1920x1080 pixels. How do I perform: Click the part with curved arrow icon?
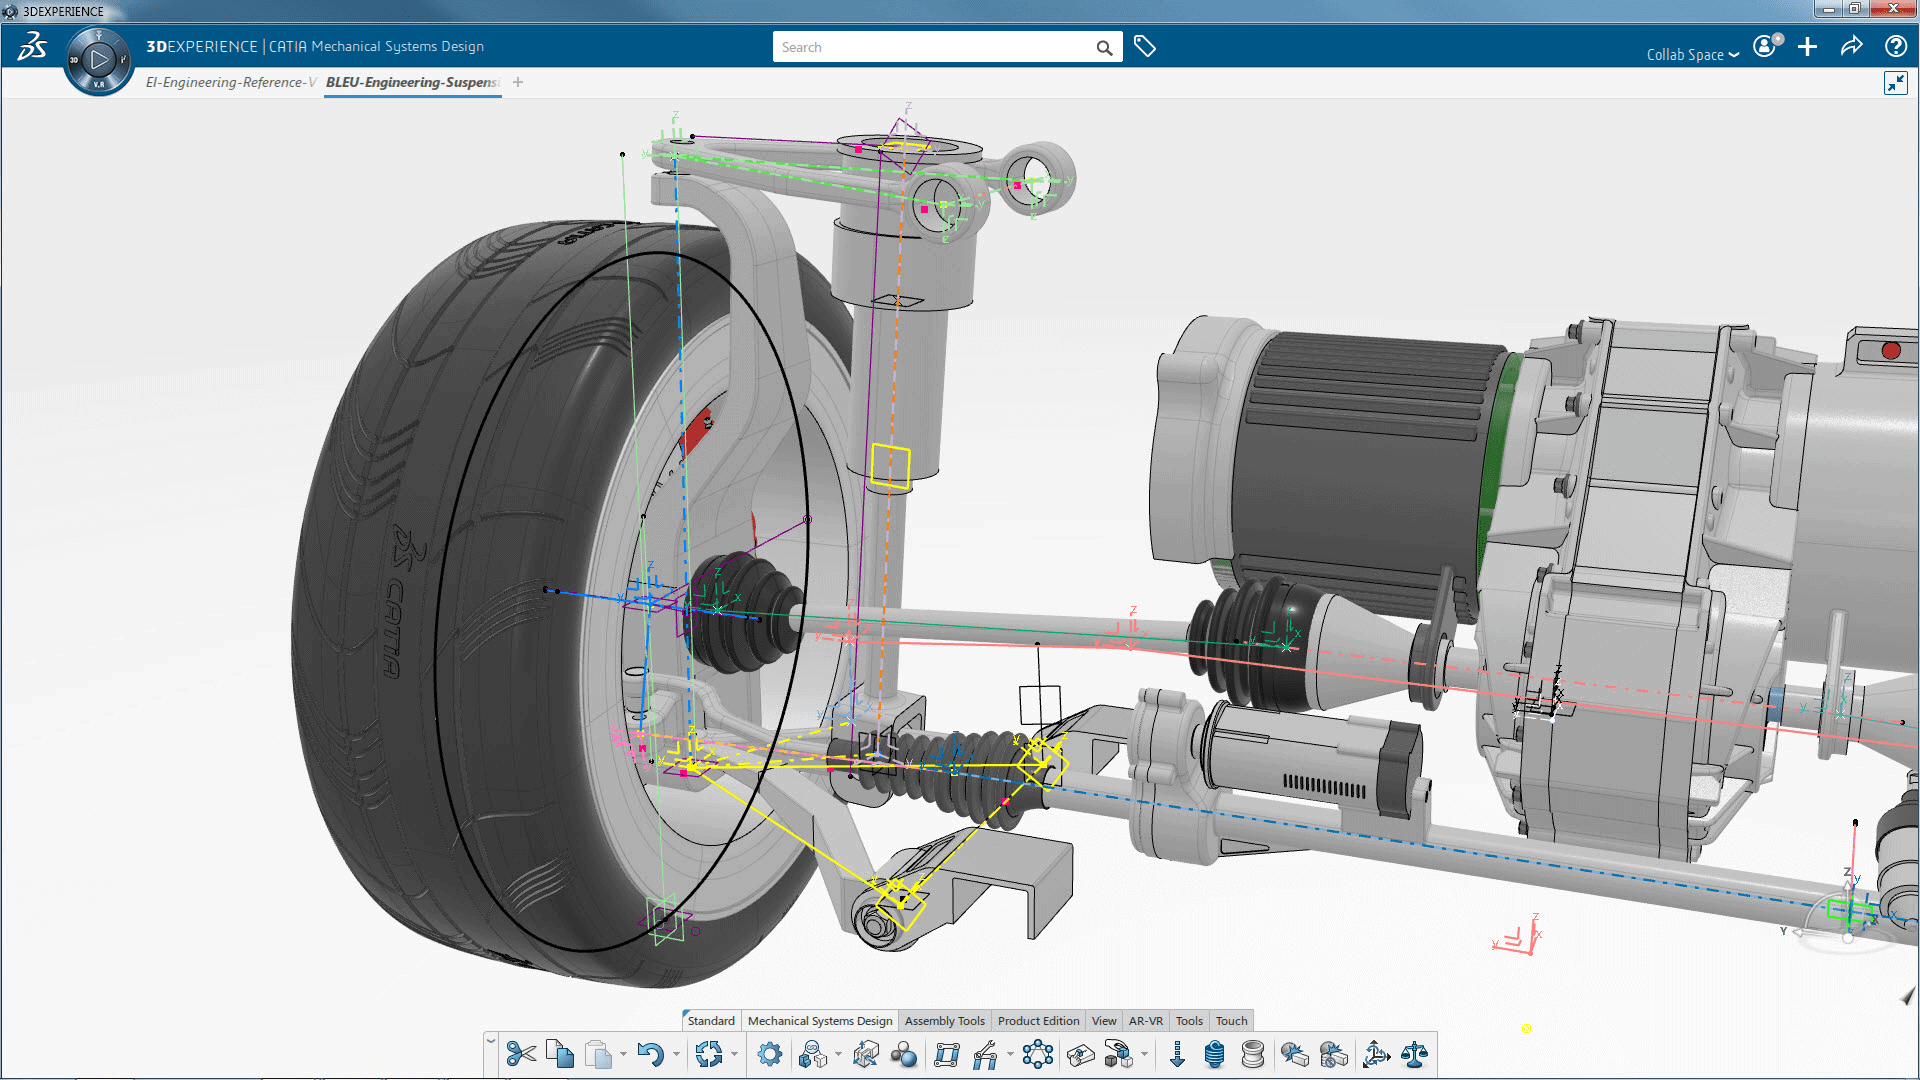coord(1080,1054)
